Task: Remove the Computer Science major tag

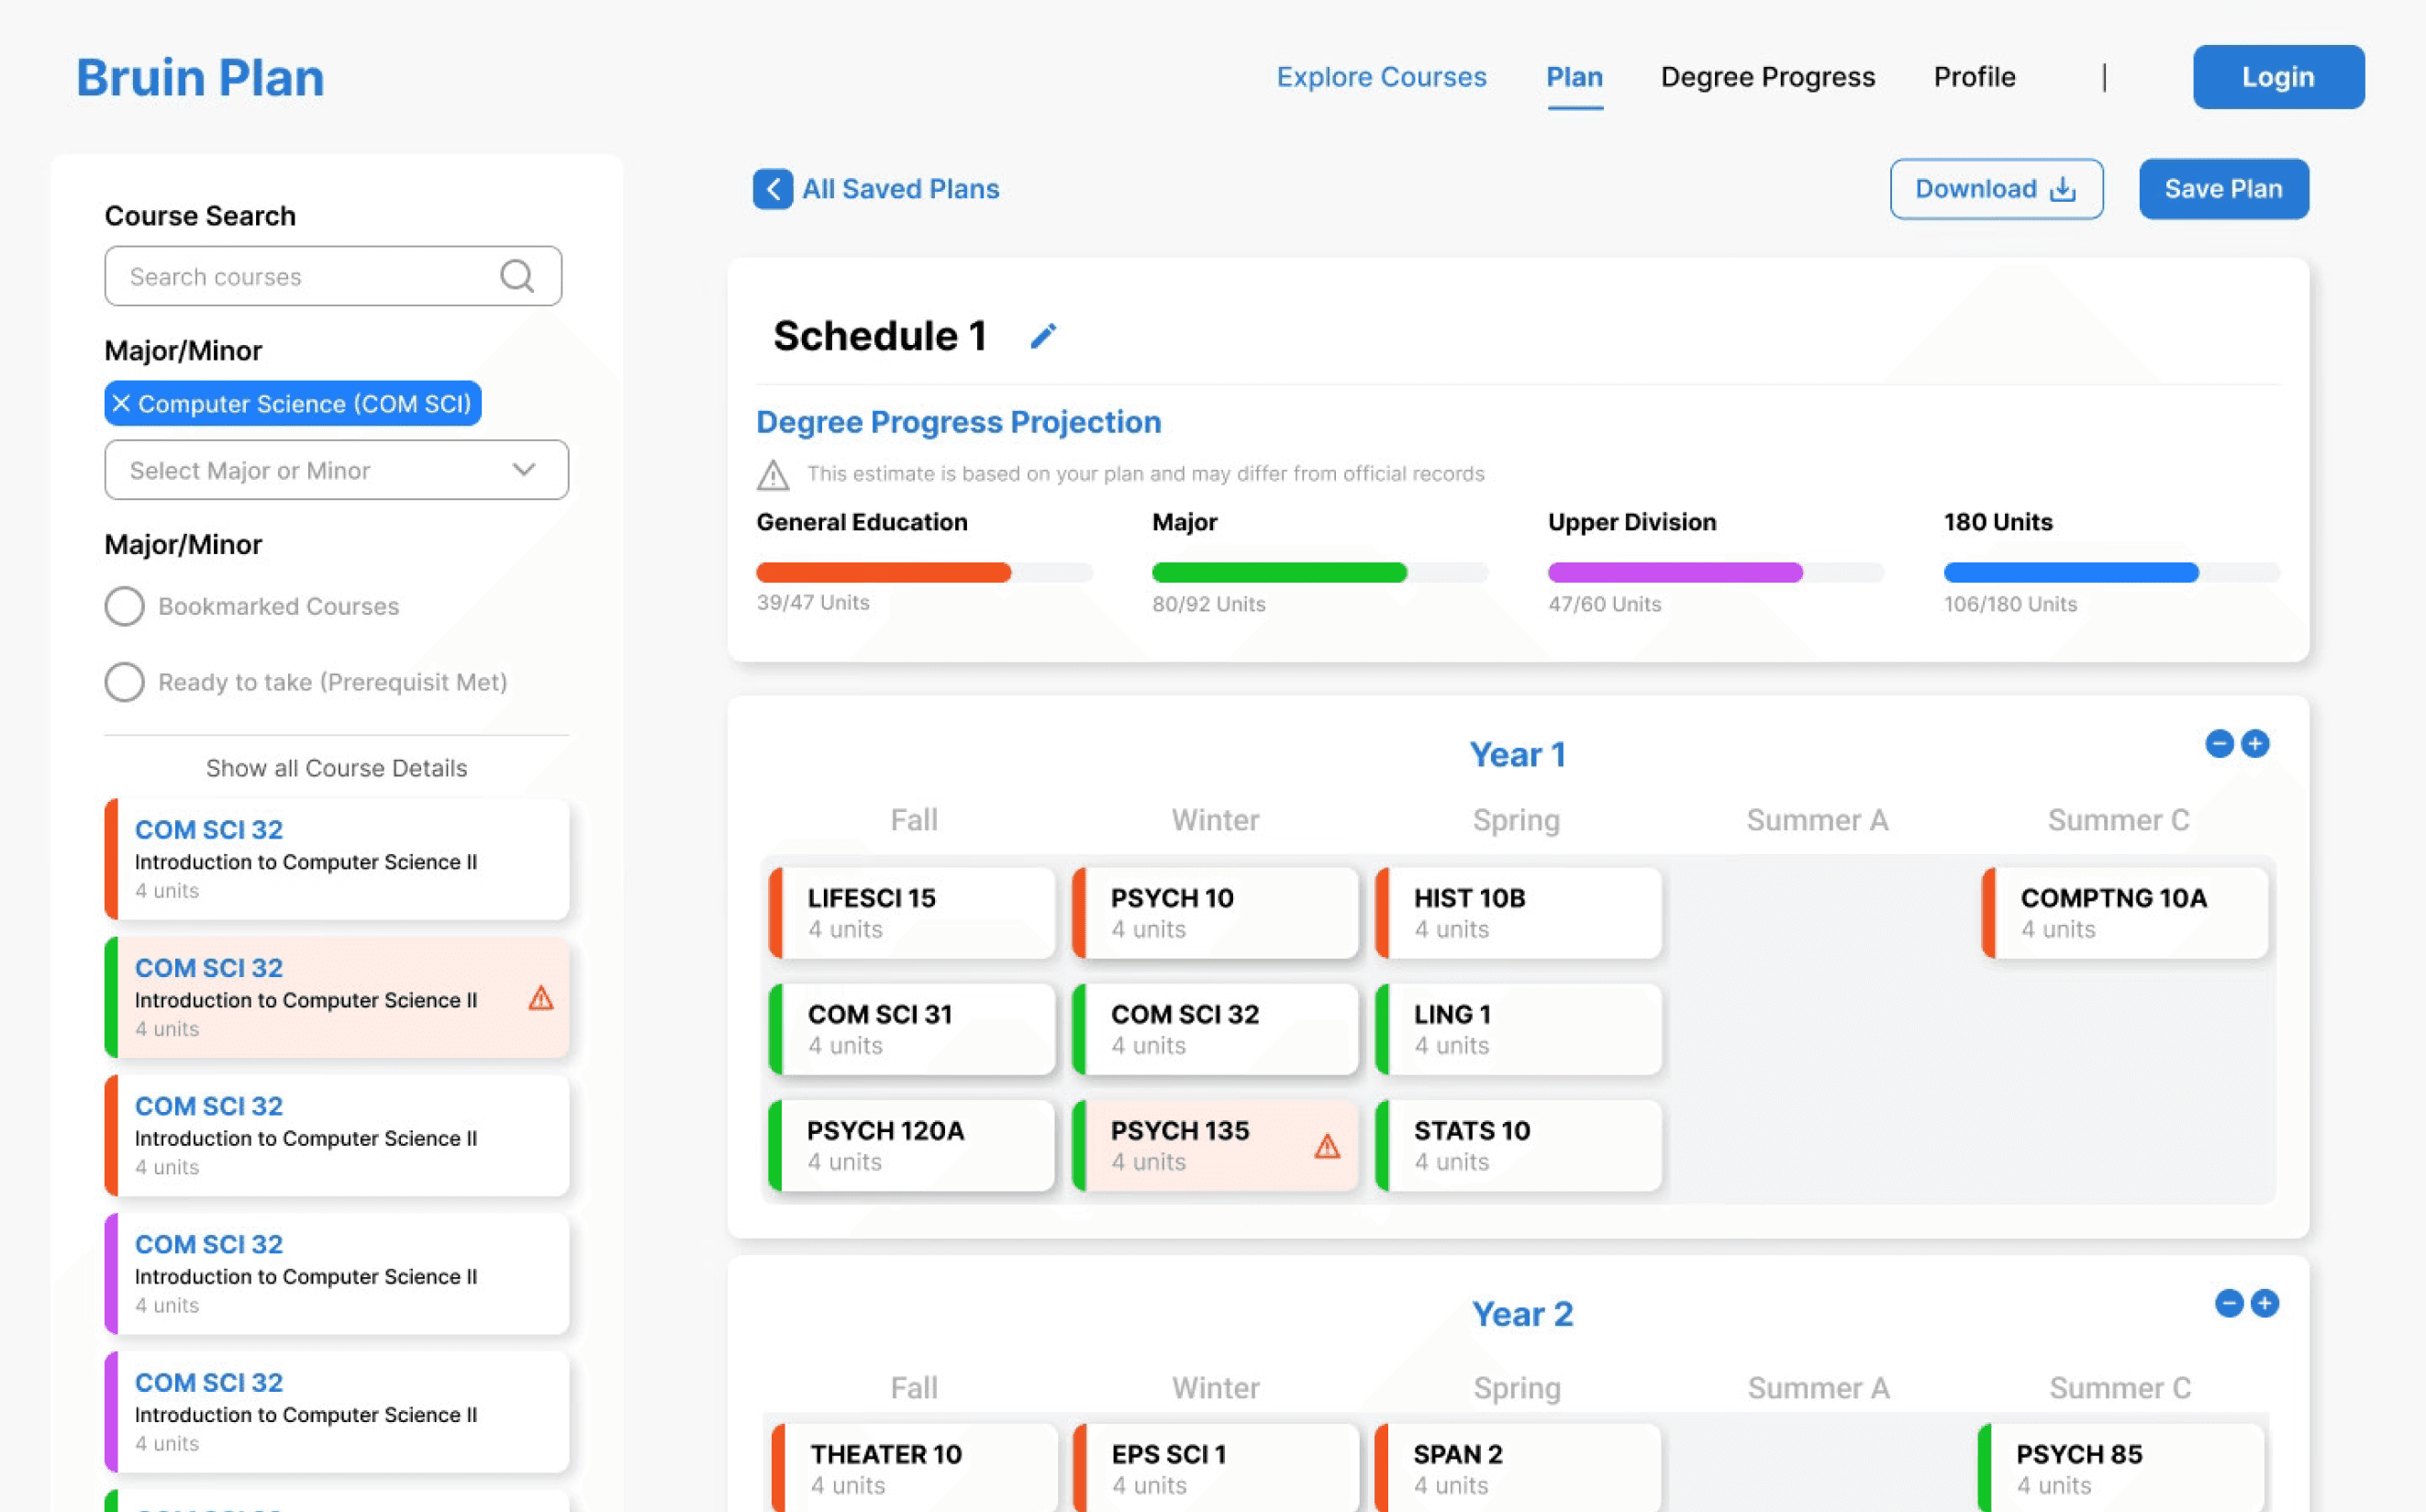Action: (x=121, y=404)
